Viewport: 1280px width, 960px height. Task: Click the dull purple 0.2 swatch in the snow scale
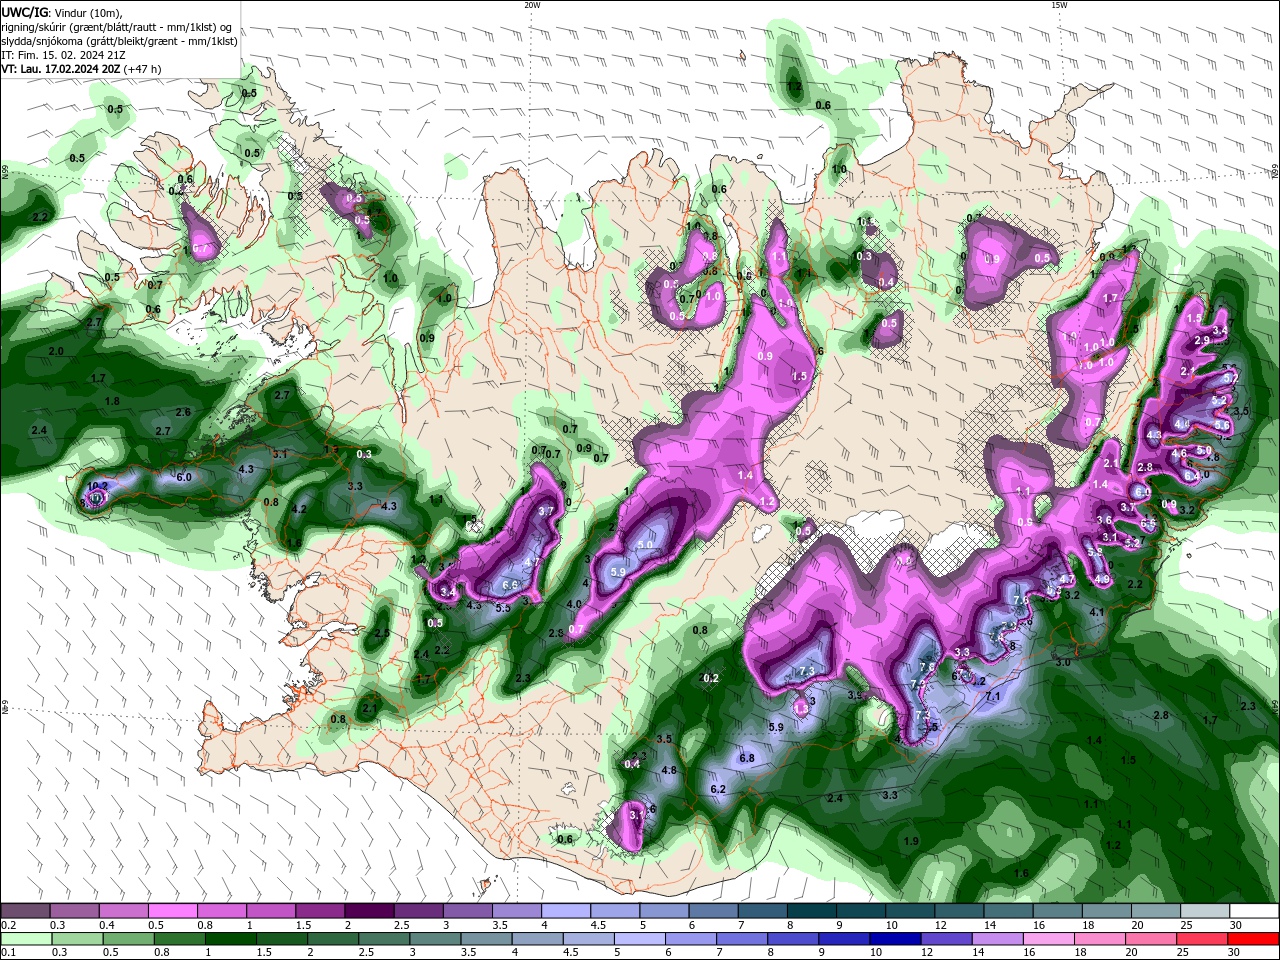(25, 911)
